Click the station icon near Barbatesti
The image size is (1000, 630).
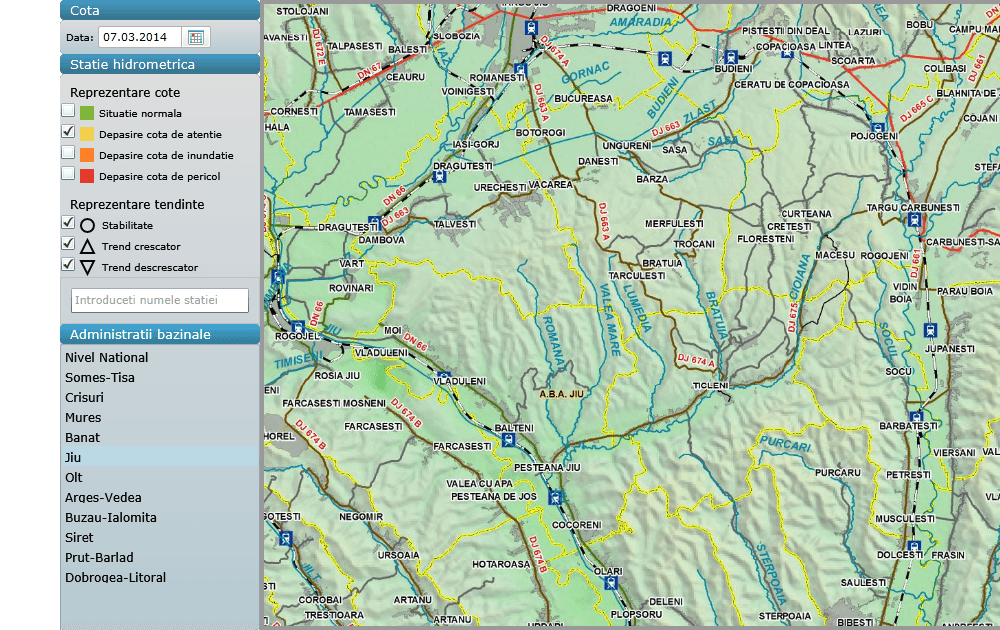[x=915, y=418]
